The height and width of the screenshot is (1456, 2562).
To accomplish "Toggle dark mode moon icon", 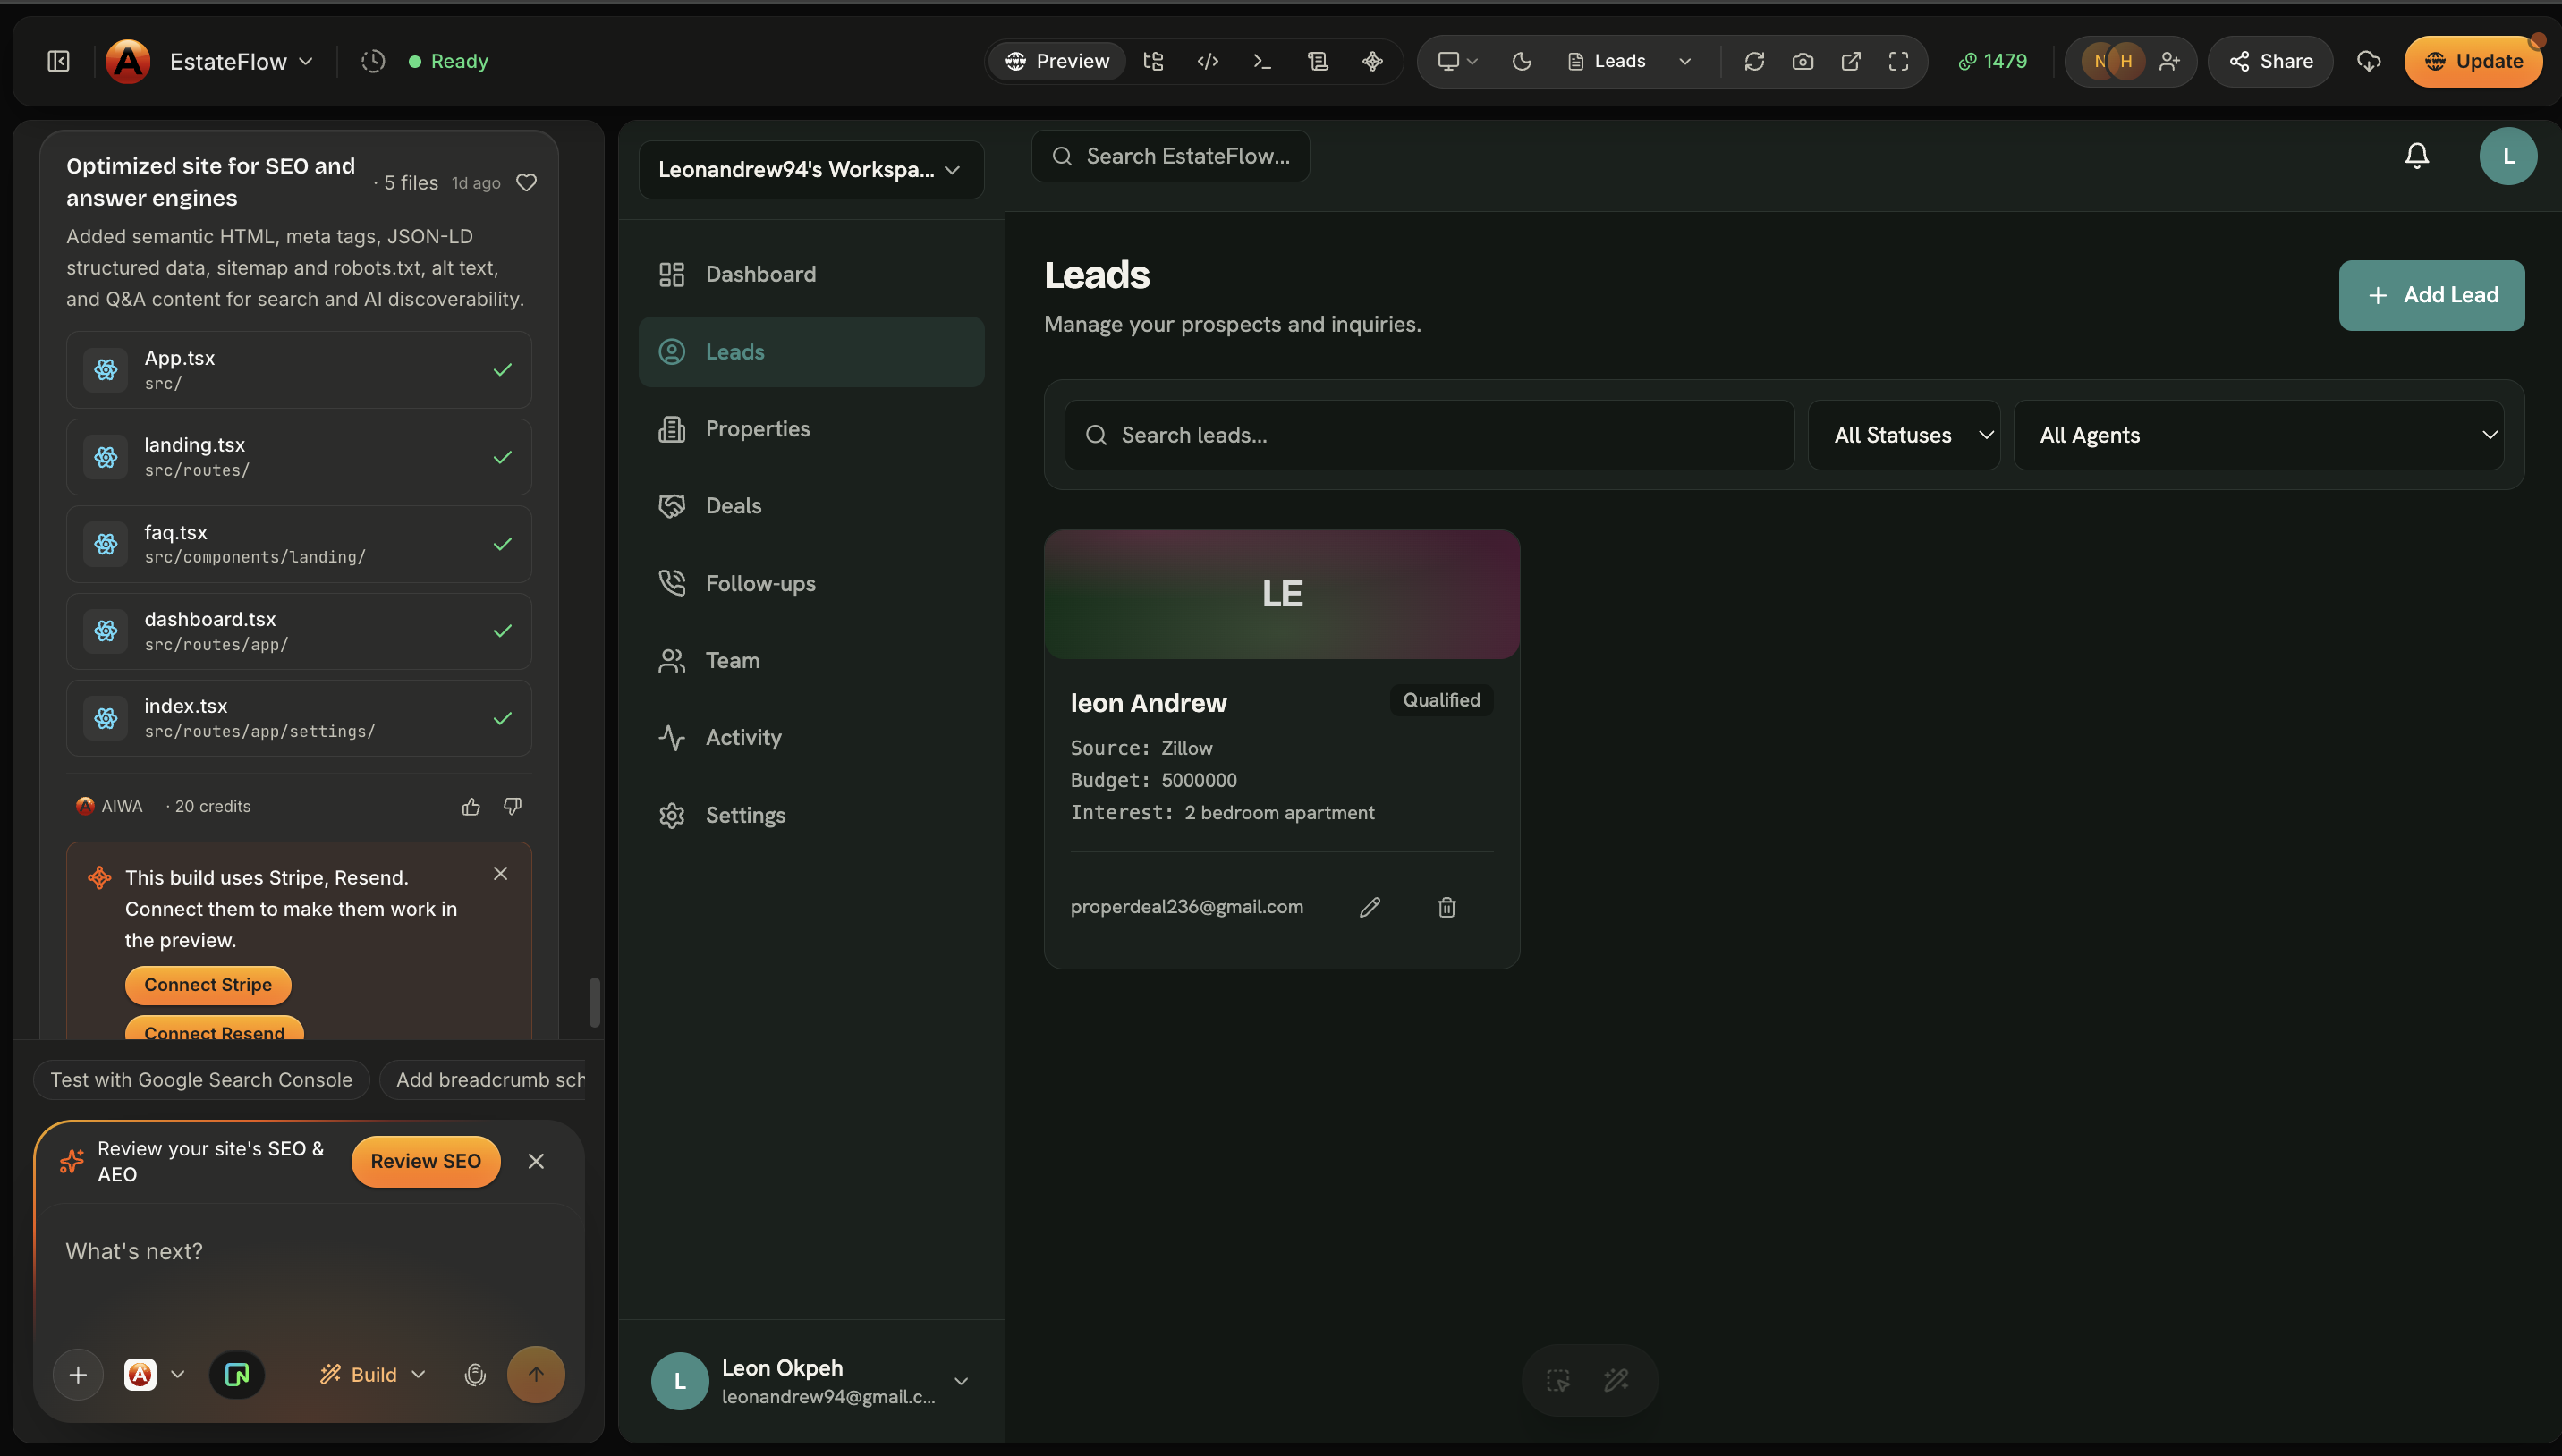I will pos(1521,62).
